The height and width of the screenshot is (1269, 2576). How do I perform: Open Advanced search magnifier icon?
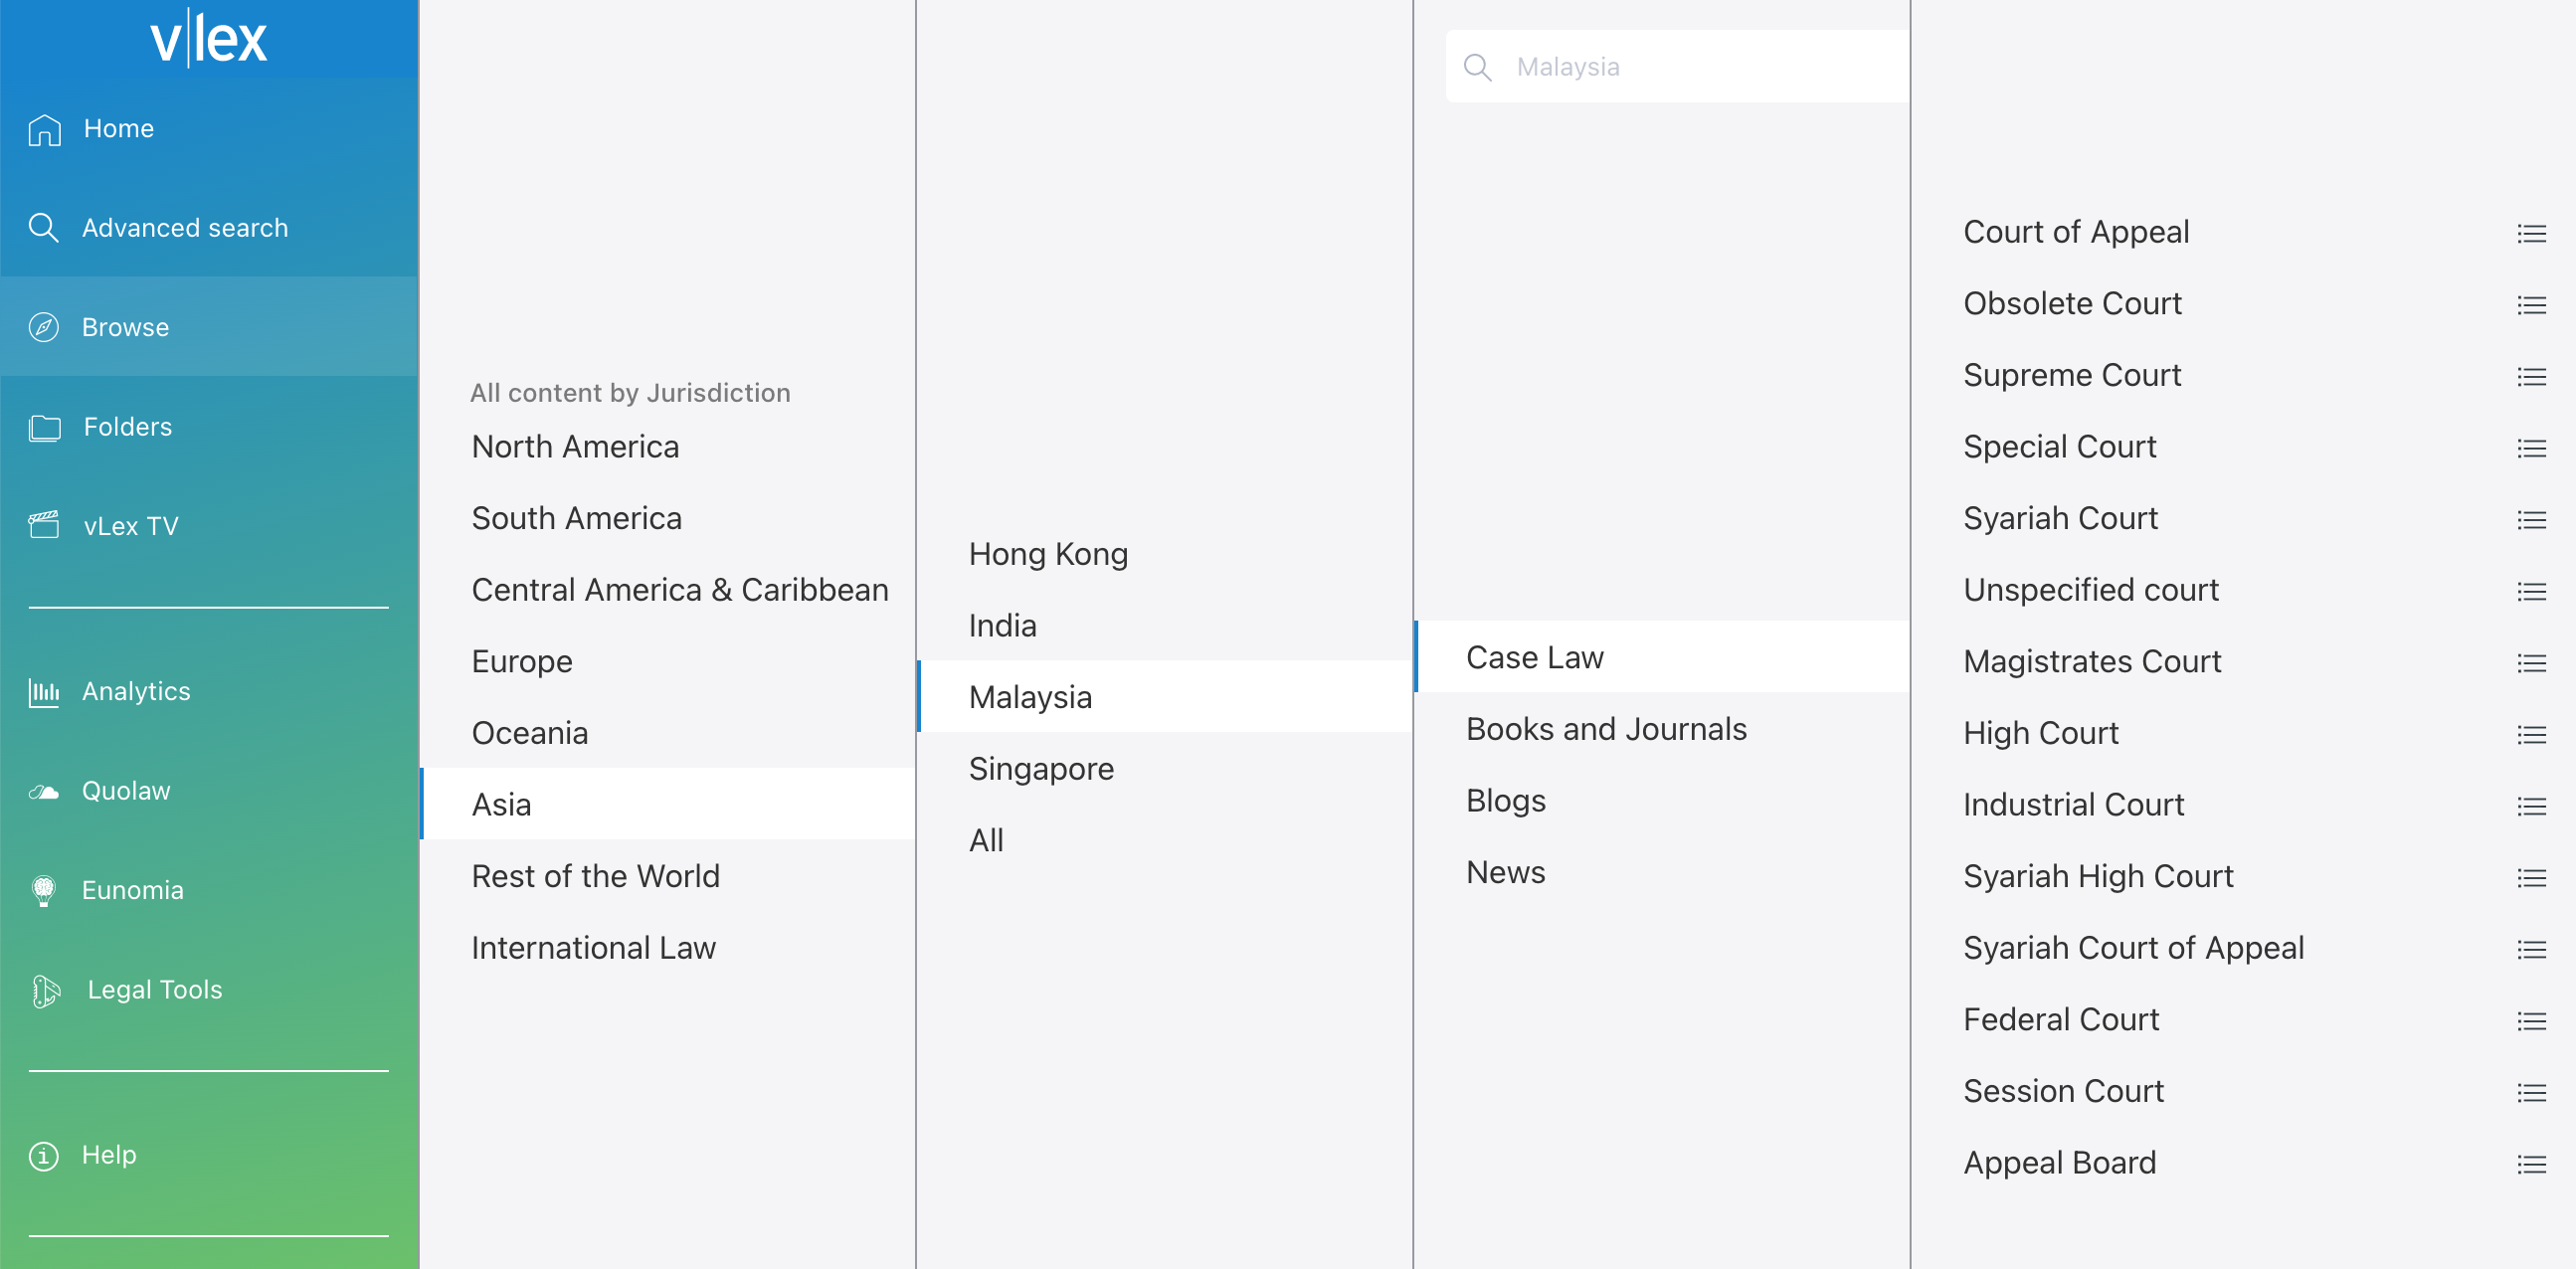click(x=43, y=228)
